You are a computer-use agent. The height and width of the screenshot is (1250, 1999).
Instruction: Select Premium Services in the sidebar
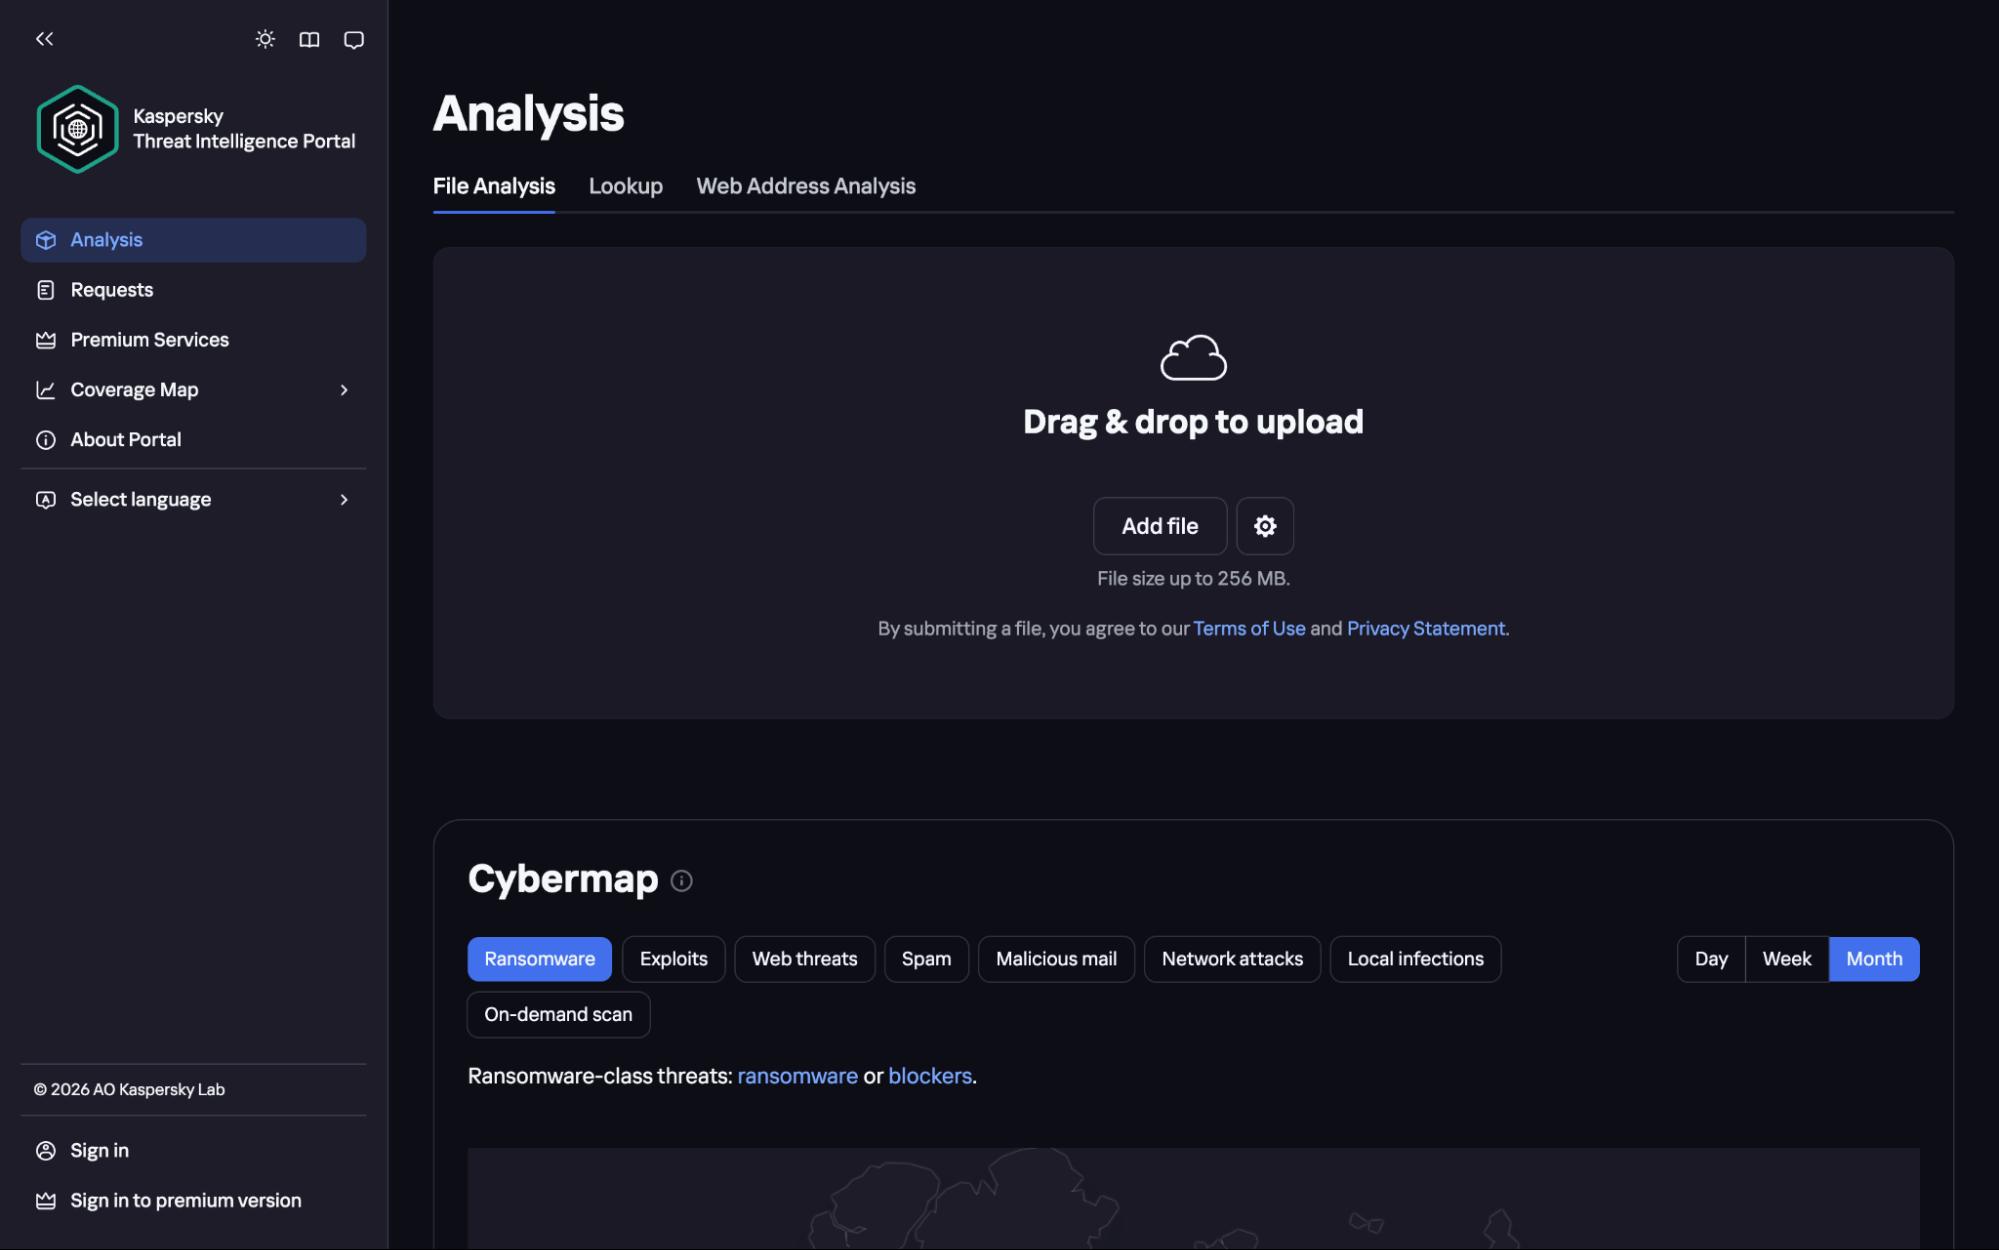tap(148, 339)
